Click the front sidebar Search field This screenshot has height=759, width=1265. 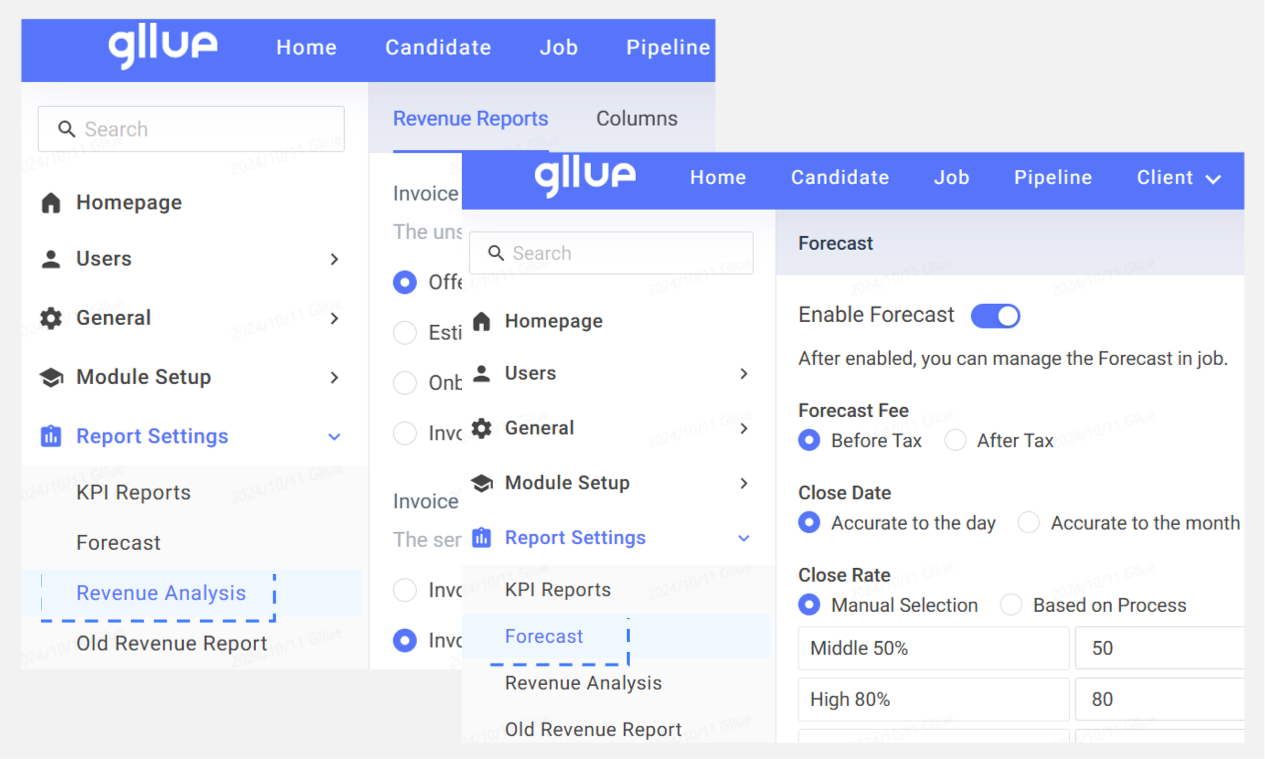click(x=611, y=254)
